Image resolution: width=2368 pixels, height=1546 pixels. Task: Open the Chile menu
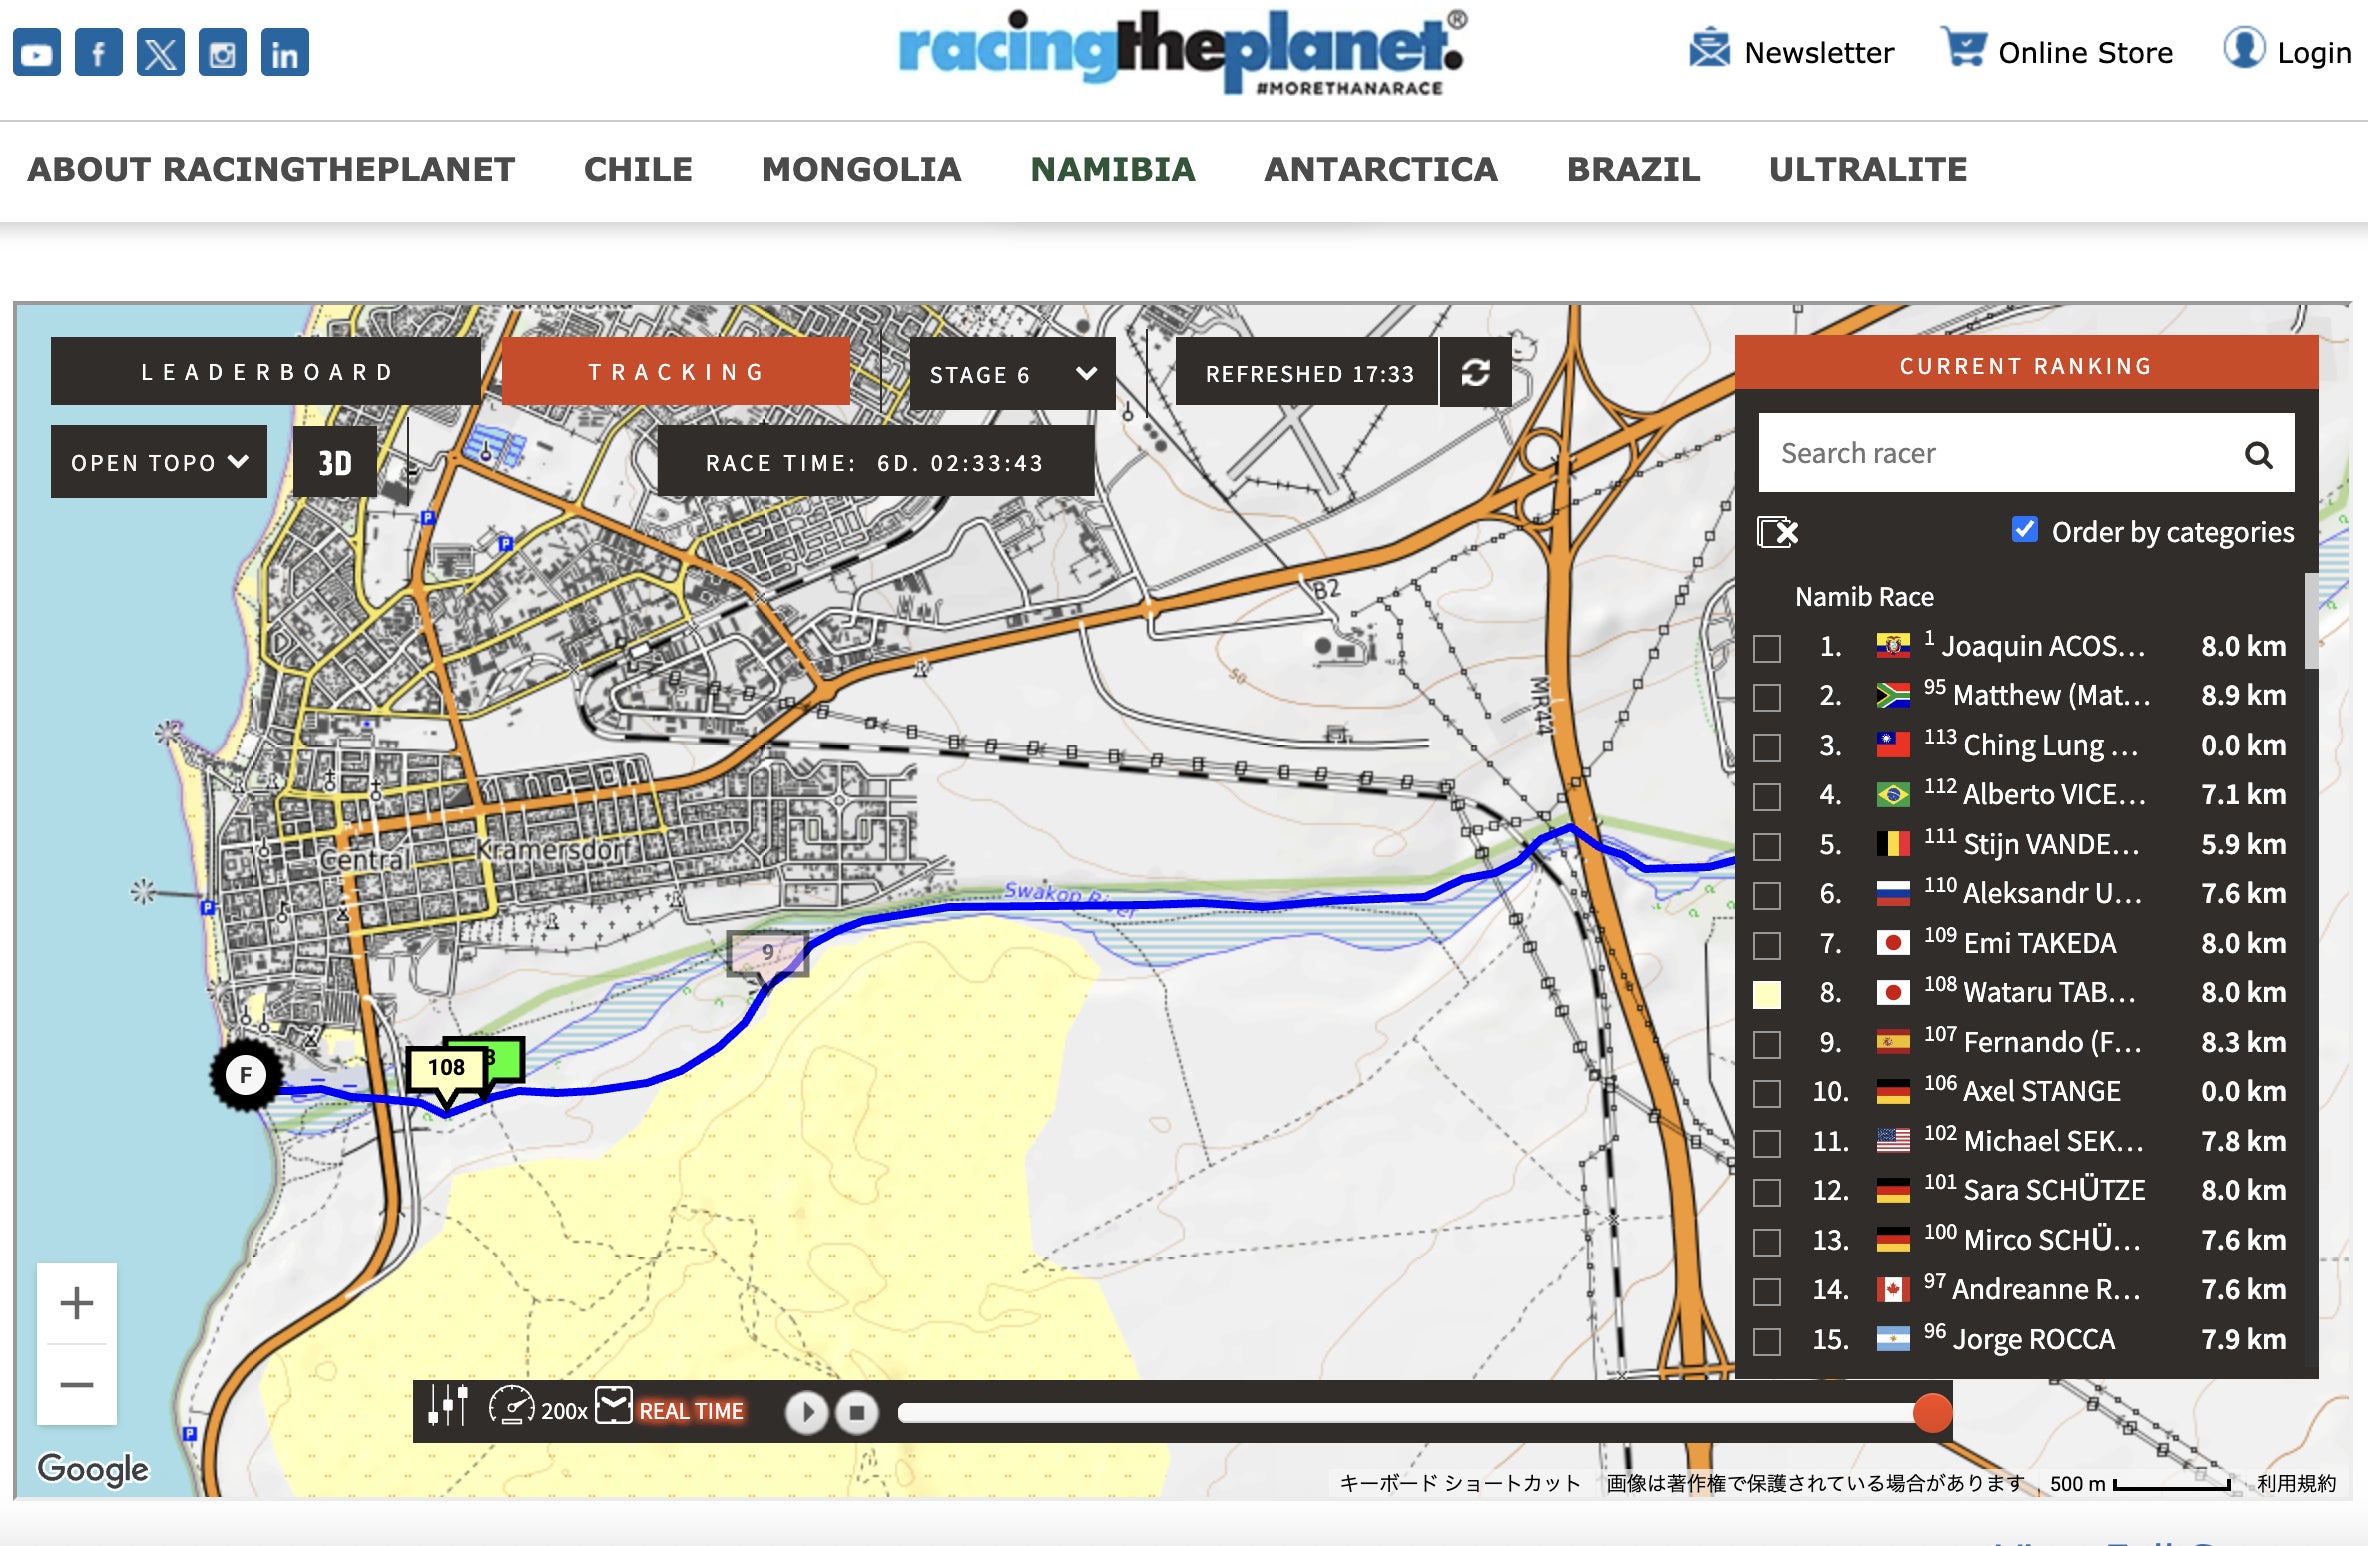(x=638, y=169)
